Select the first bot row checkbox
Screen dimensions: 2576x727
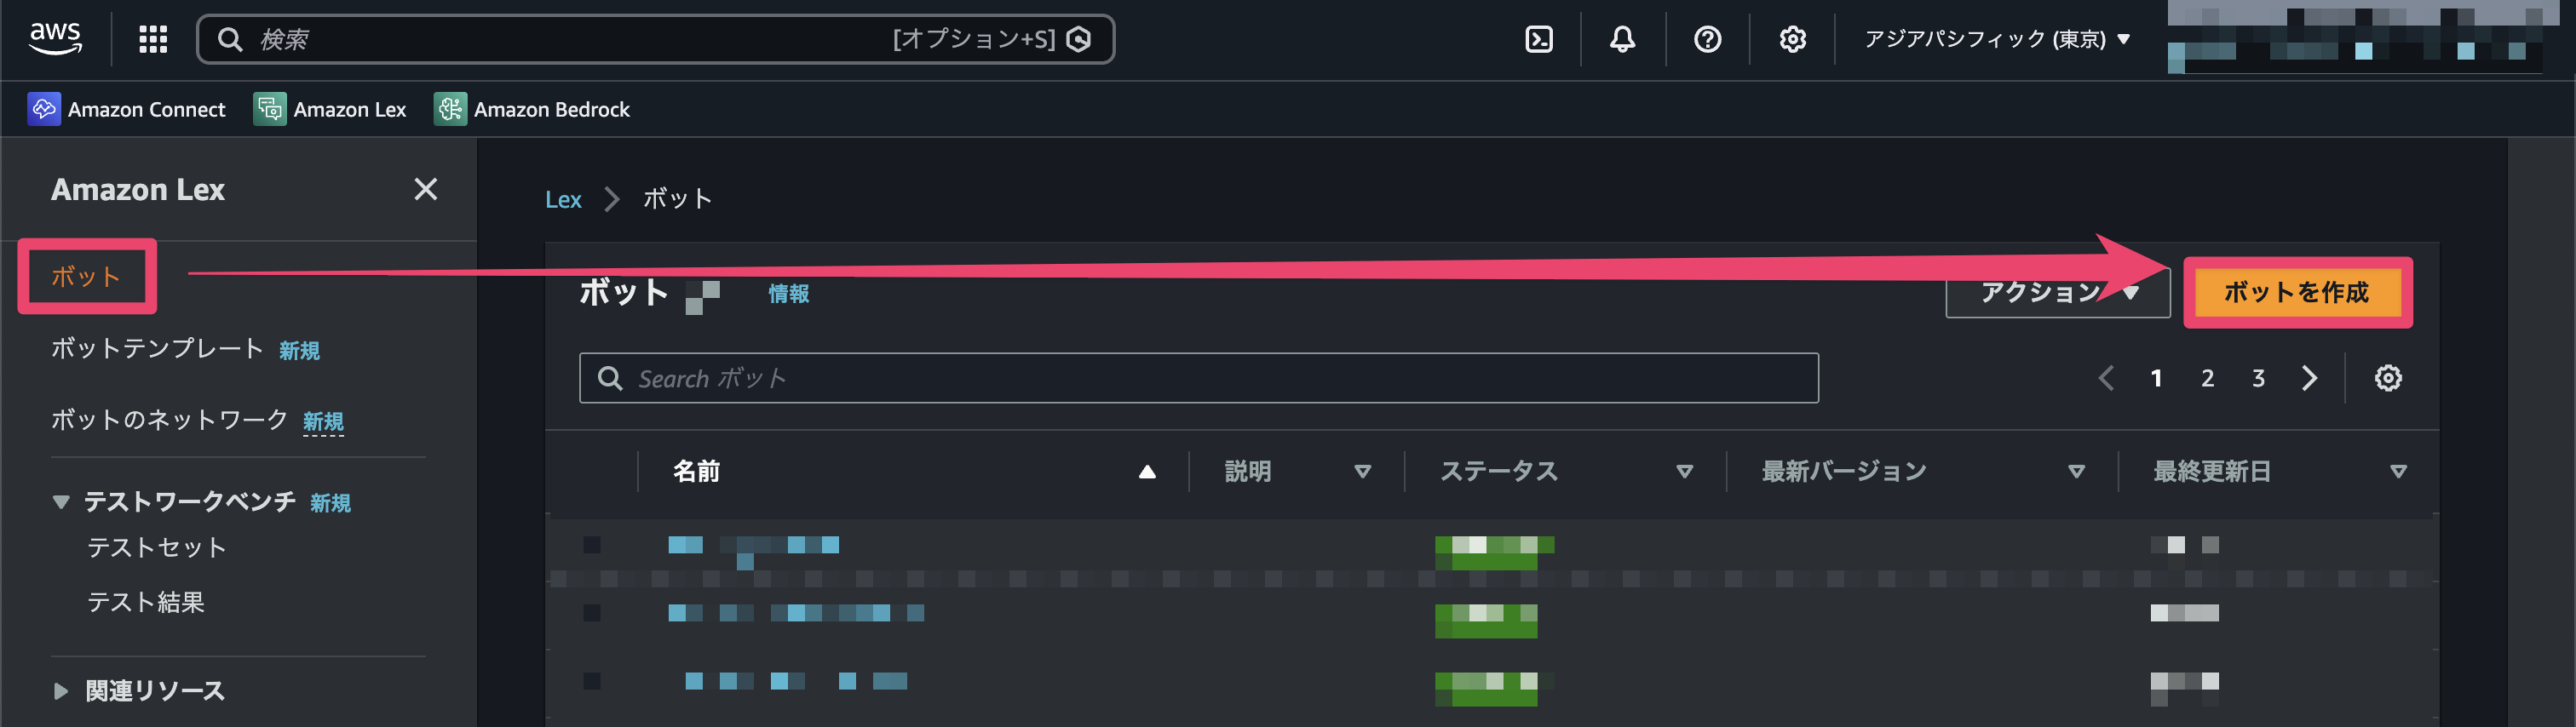592,544
